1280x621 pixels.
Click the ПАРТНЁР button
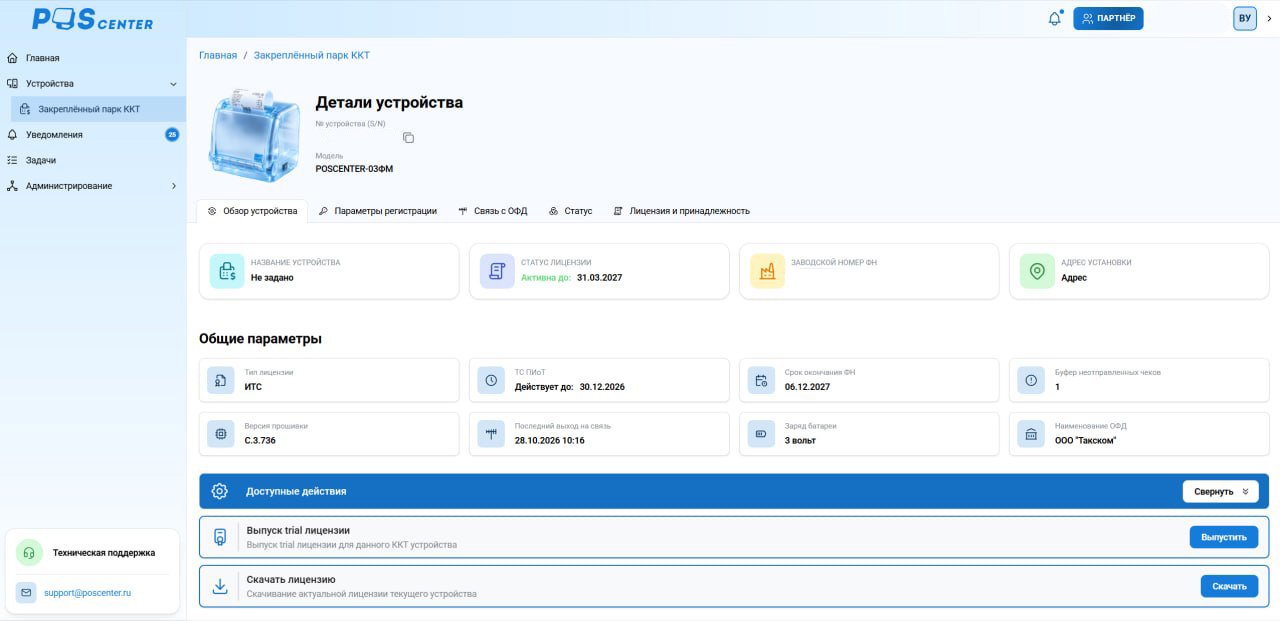coord(1108,18)
